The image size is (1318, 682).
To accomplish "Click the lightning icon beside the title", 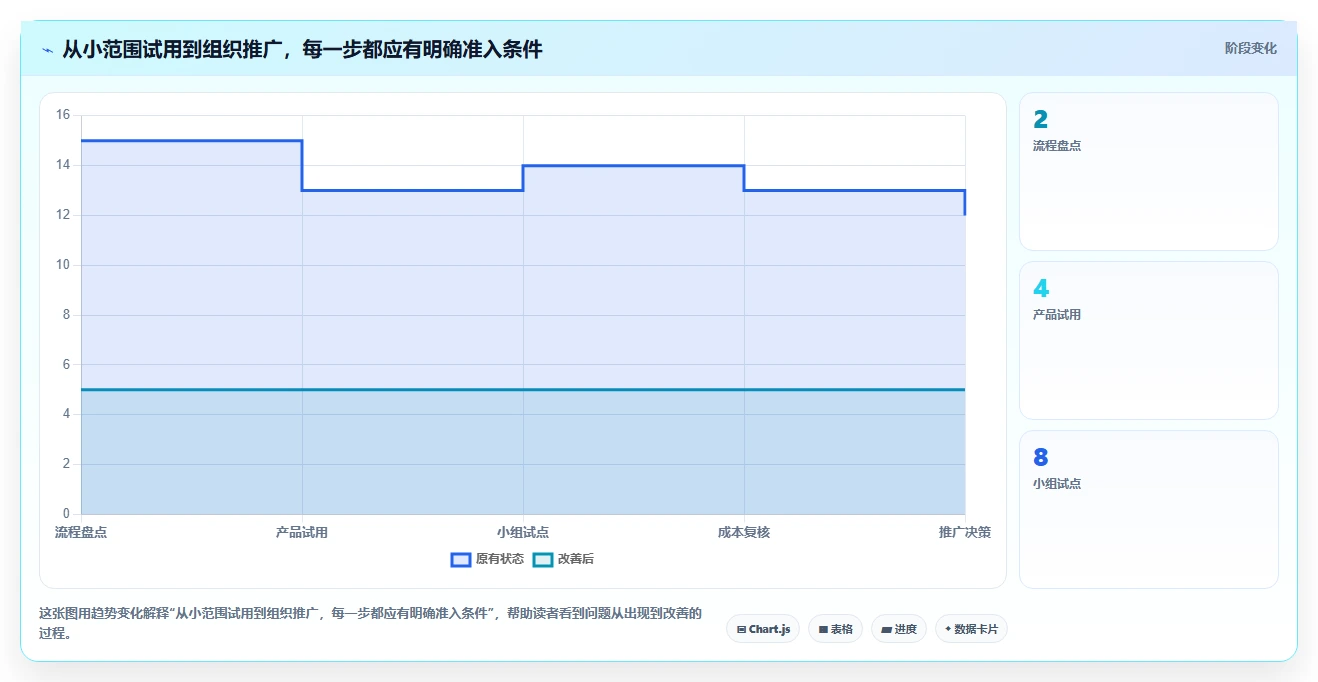I will click(x=47, y=50).
